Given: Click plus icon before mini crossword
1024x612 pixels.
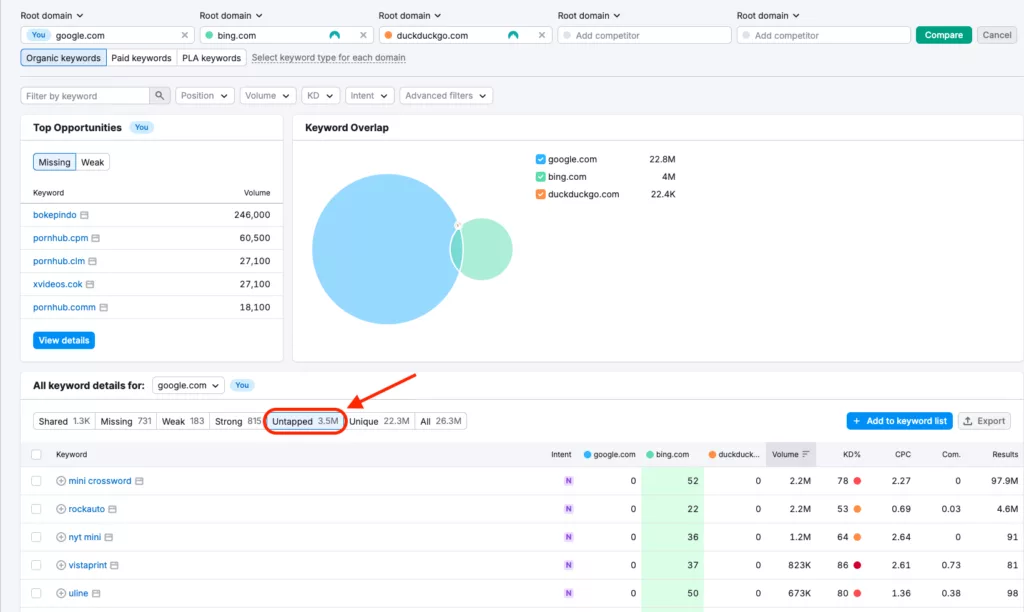Looking at the screenshot, I should tap(61, 481).
